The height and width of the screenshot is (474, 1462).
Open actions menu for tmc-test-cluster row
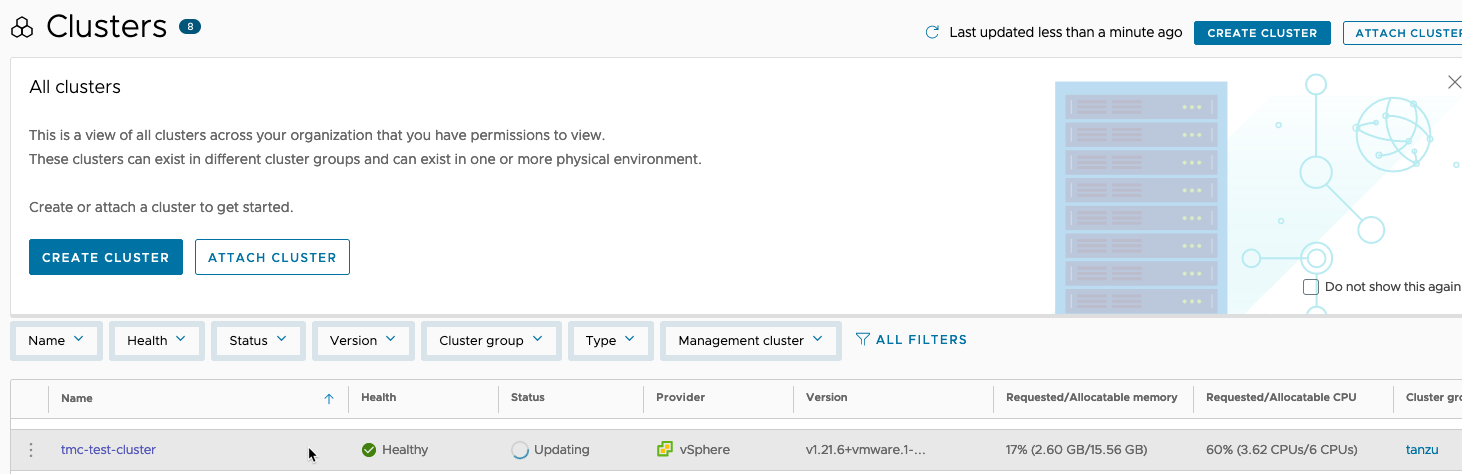tap(31, 450)
